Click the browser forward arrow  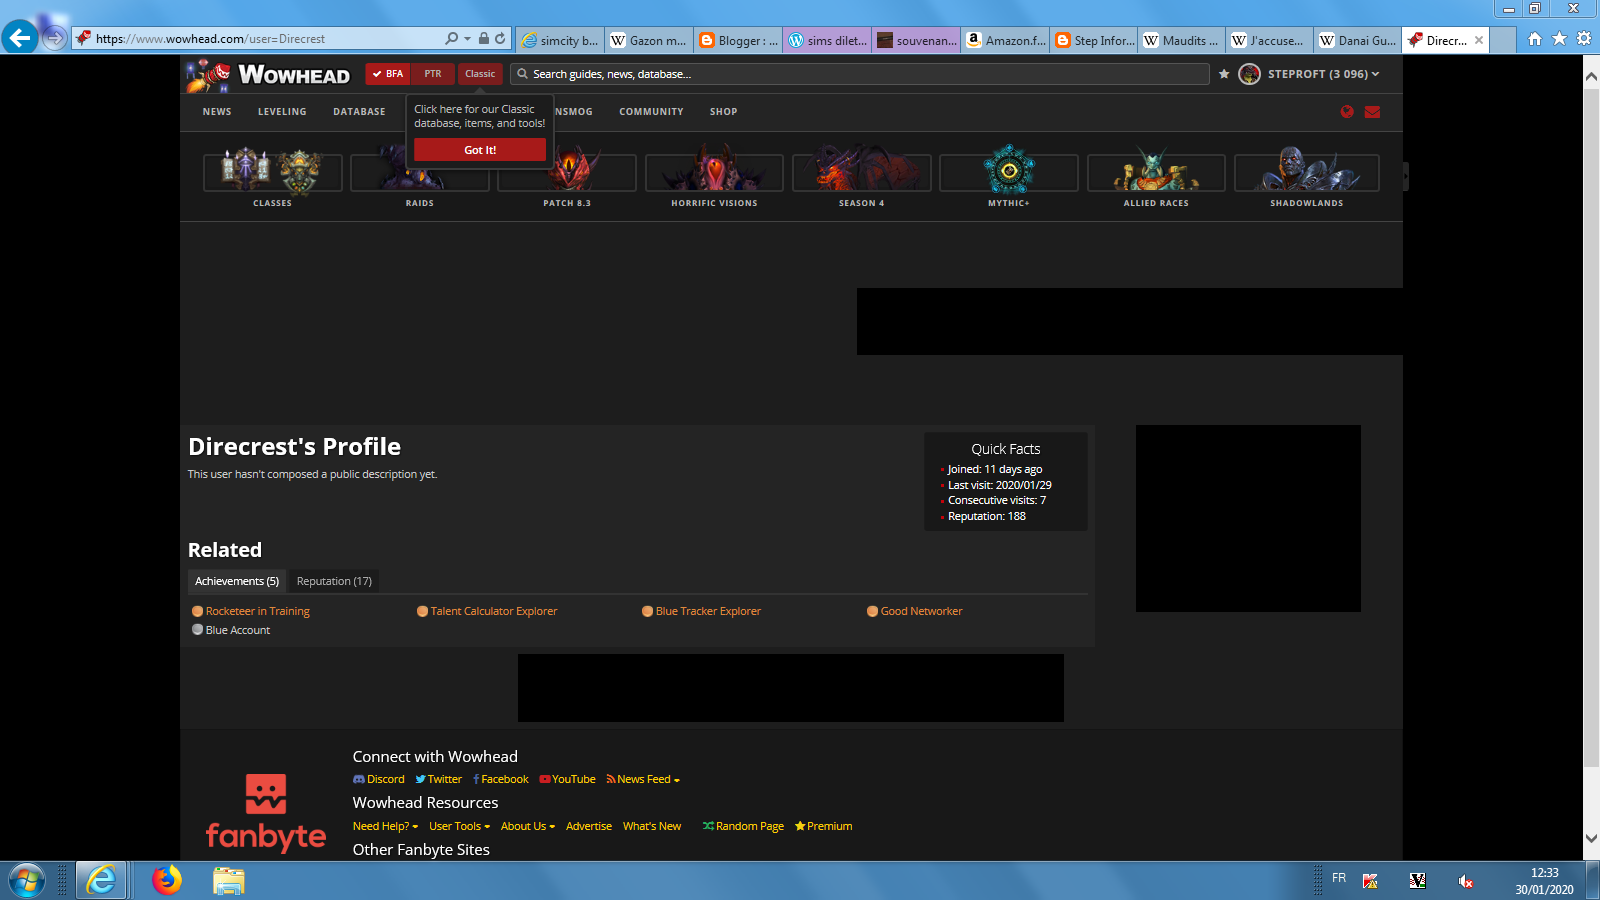tap(55, 38)
